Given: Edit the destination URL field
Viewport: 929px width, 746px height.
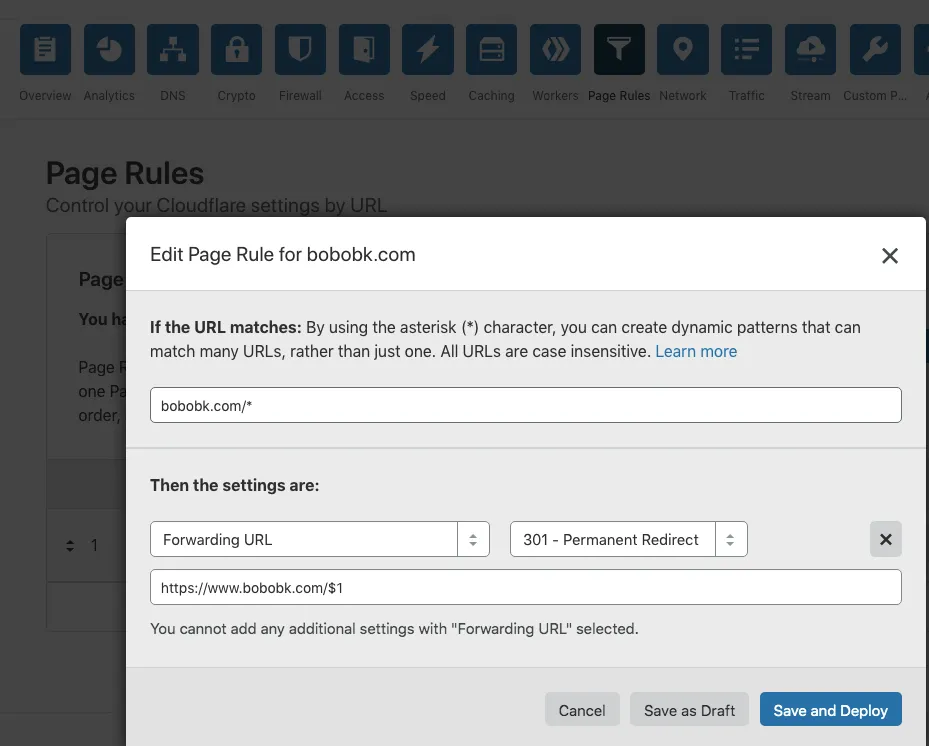Looking at the screenshot, I should (526, 587).
